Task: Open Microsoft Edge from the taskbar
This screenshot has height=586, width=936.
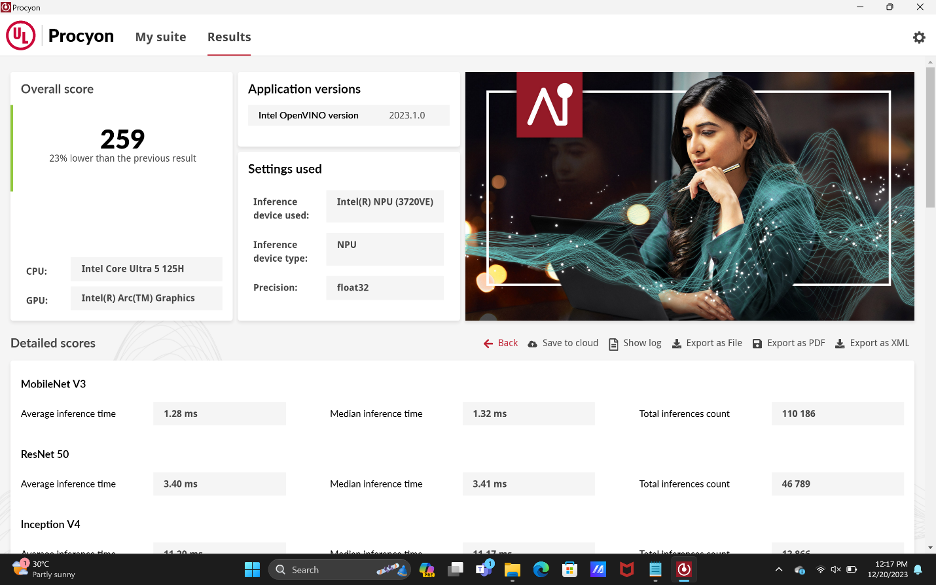Action: point(541,569)
